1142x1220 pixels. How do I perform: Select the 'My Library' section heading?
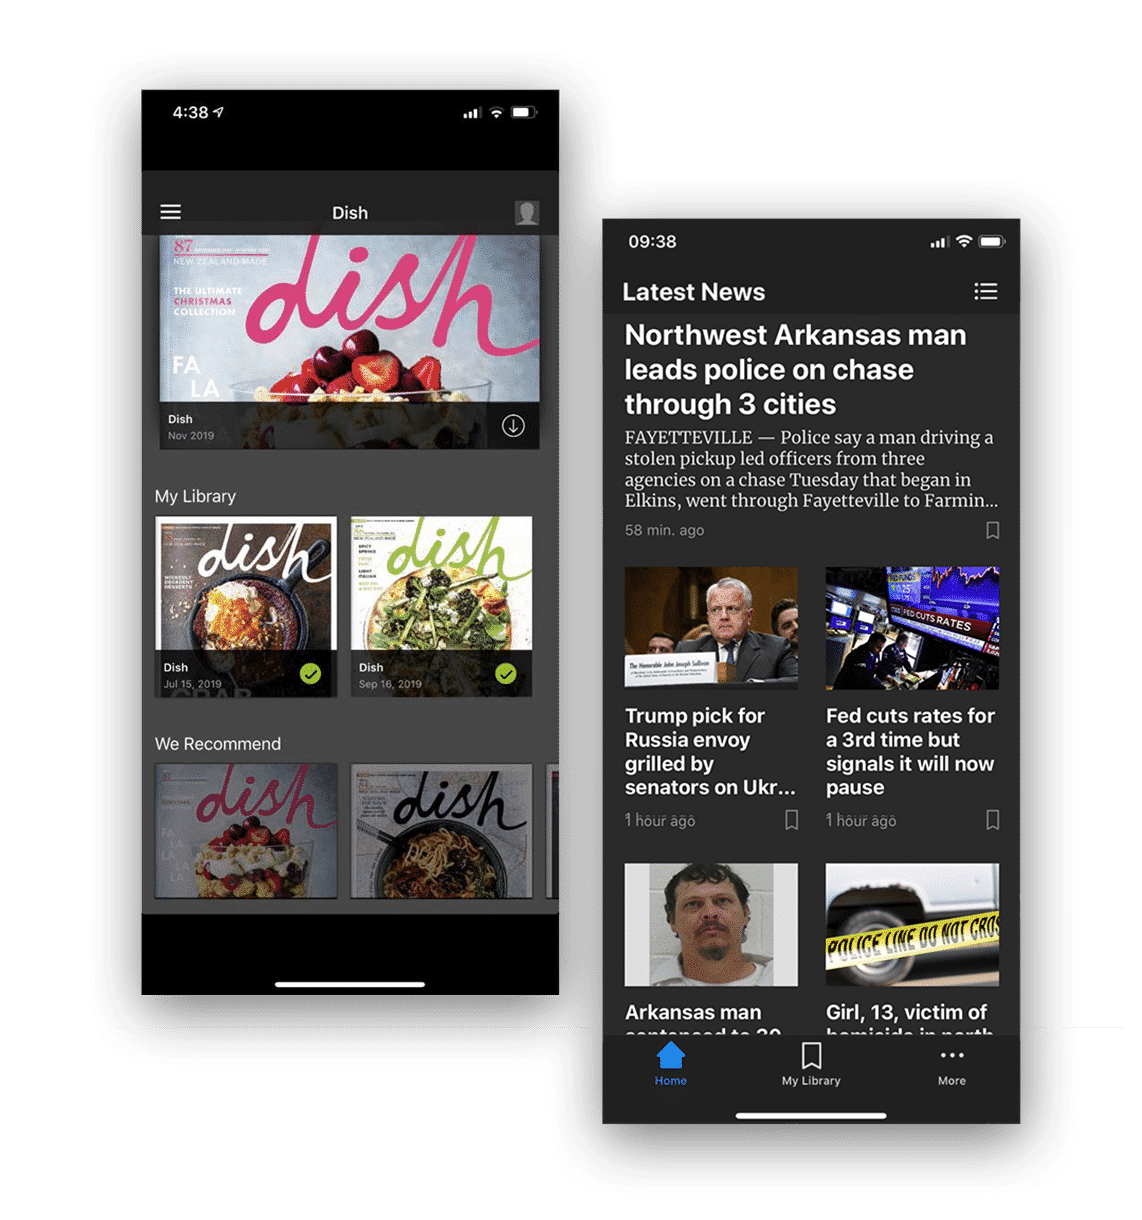(x=195, y=496)
